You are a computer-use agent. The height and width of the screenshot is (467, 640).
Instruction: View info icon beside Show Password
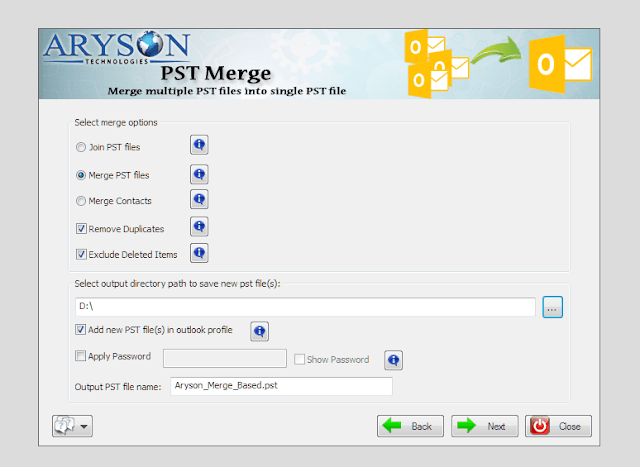click(x=393, y=360)
